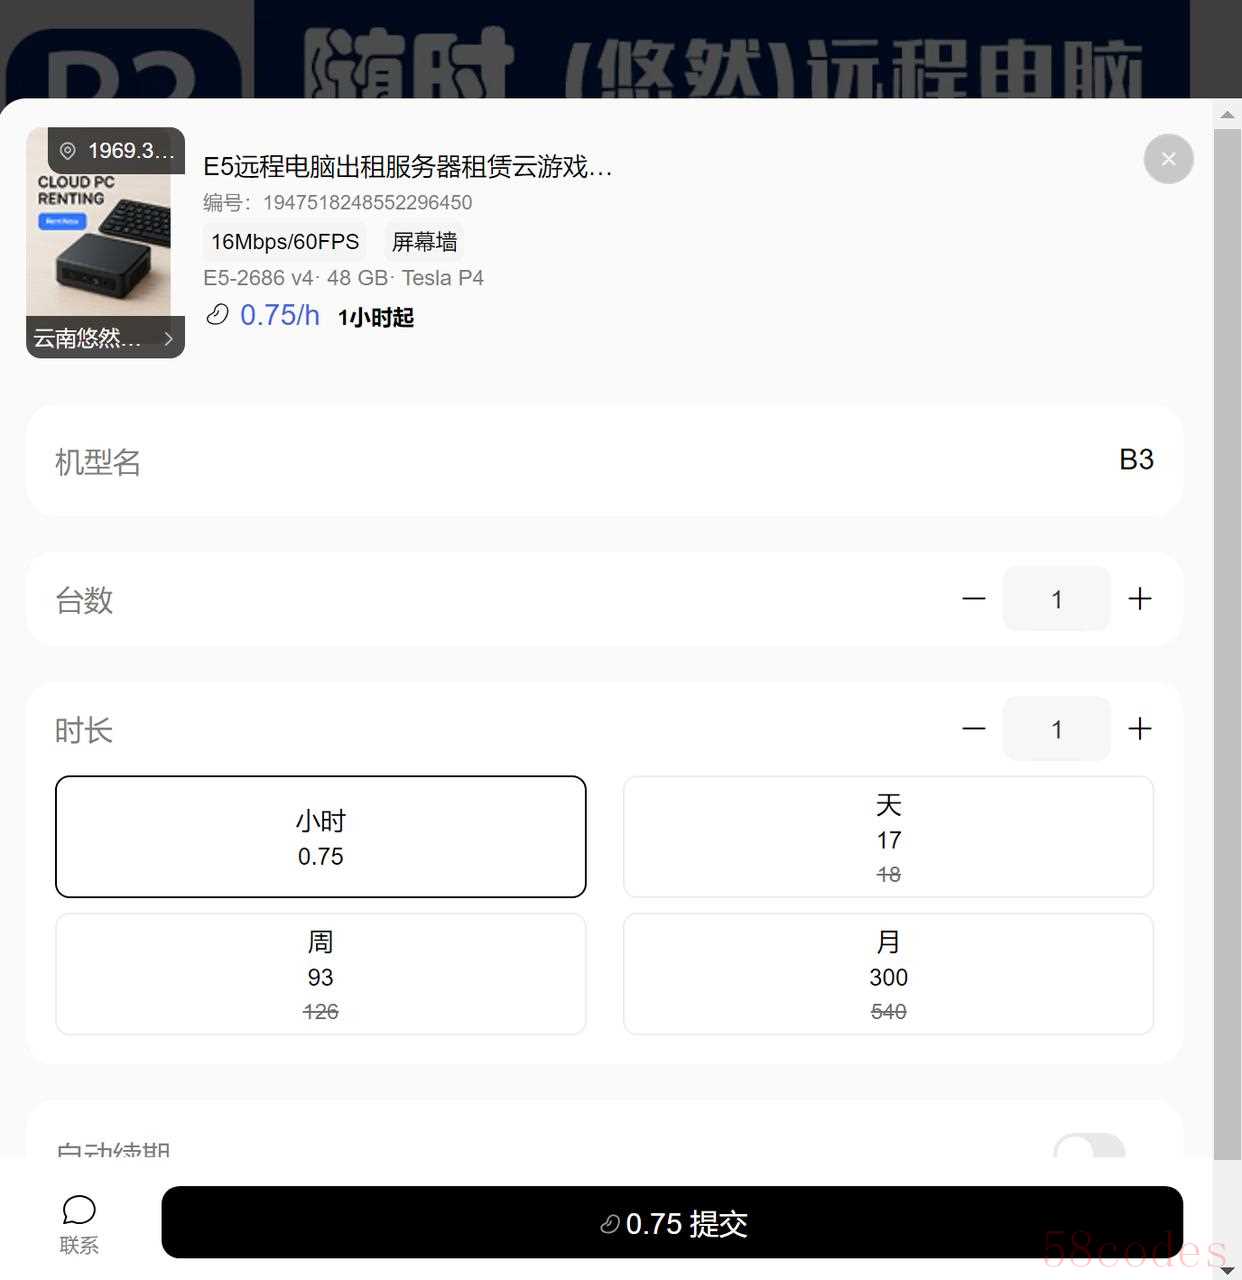Decrease 台数 quantity with minus icon
Viewport: 1242px width, 1280px height.
(974, 599)
